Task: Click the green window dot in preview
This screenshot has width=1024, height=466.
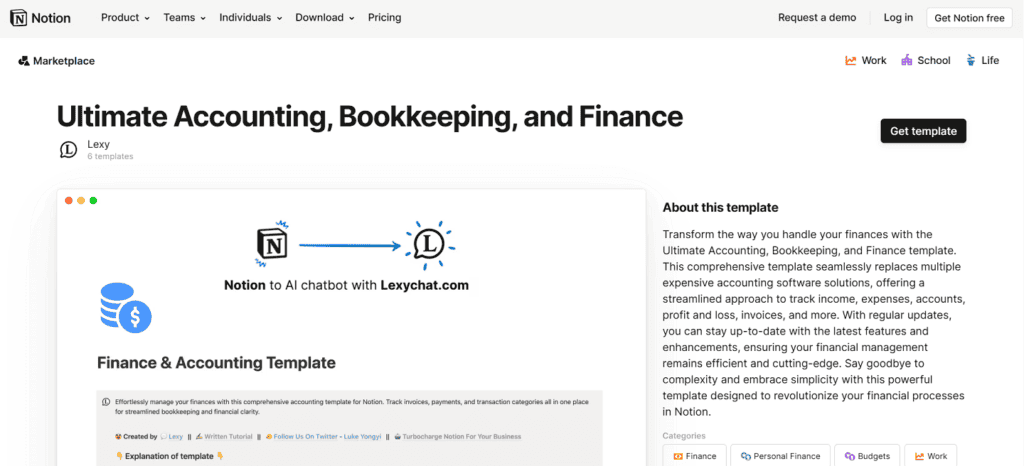Action: (93, 200)
